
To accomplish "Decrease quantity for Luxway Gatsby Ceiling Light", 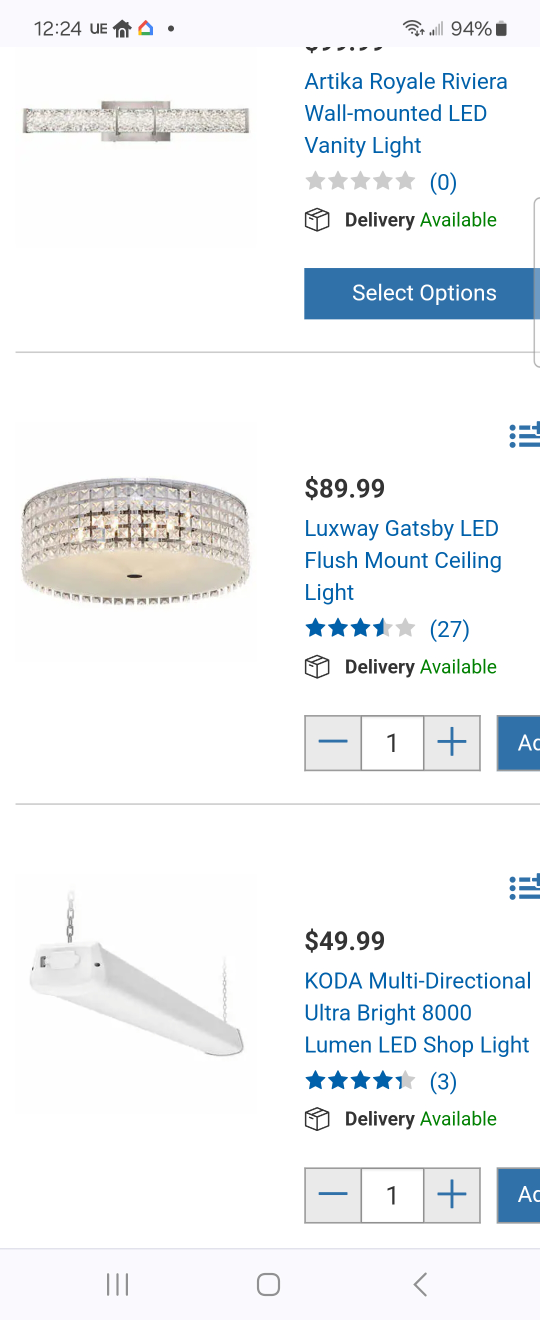I will pos(333,742).
